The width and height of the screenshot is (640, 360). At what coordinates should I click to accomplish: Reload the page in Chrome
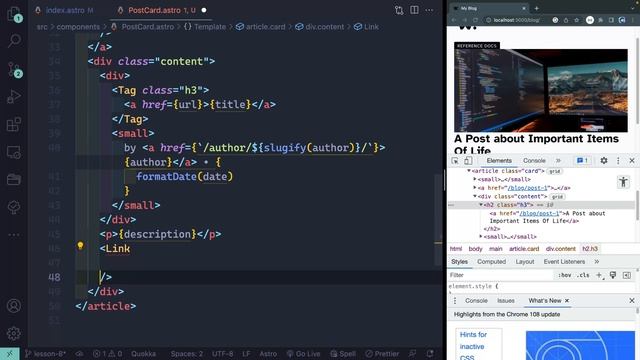(x=475, y=20)
